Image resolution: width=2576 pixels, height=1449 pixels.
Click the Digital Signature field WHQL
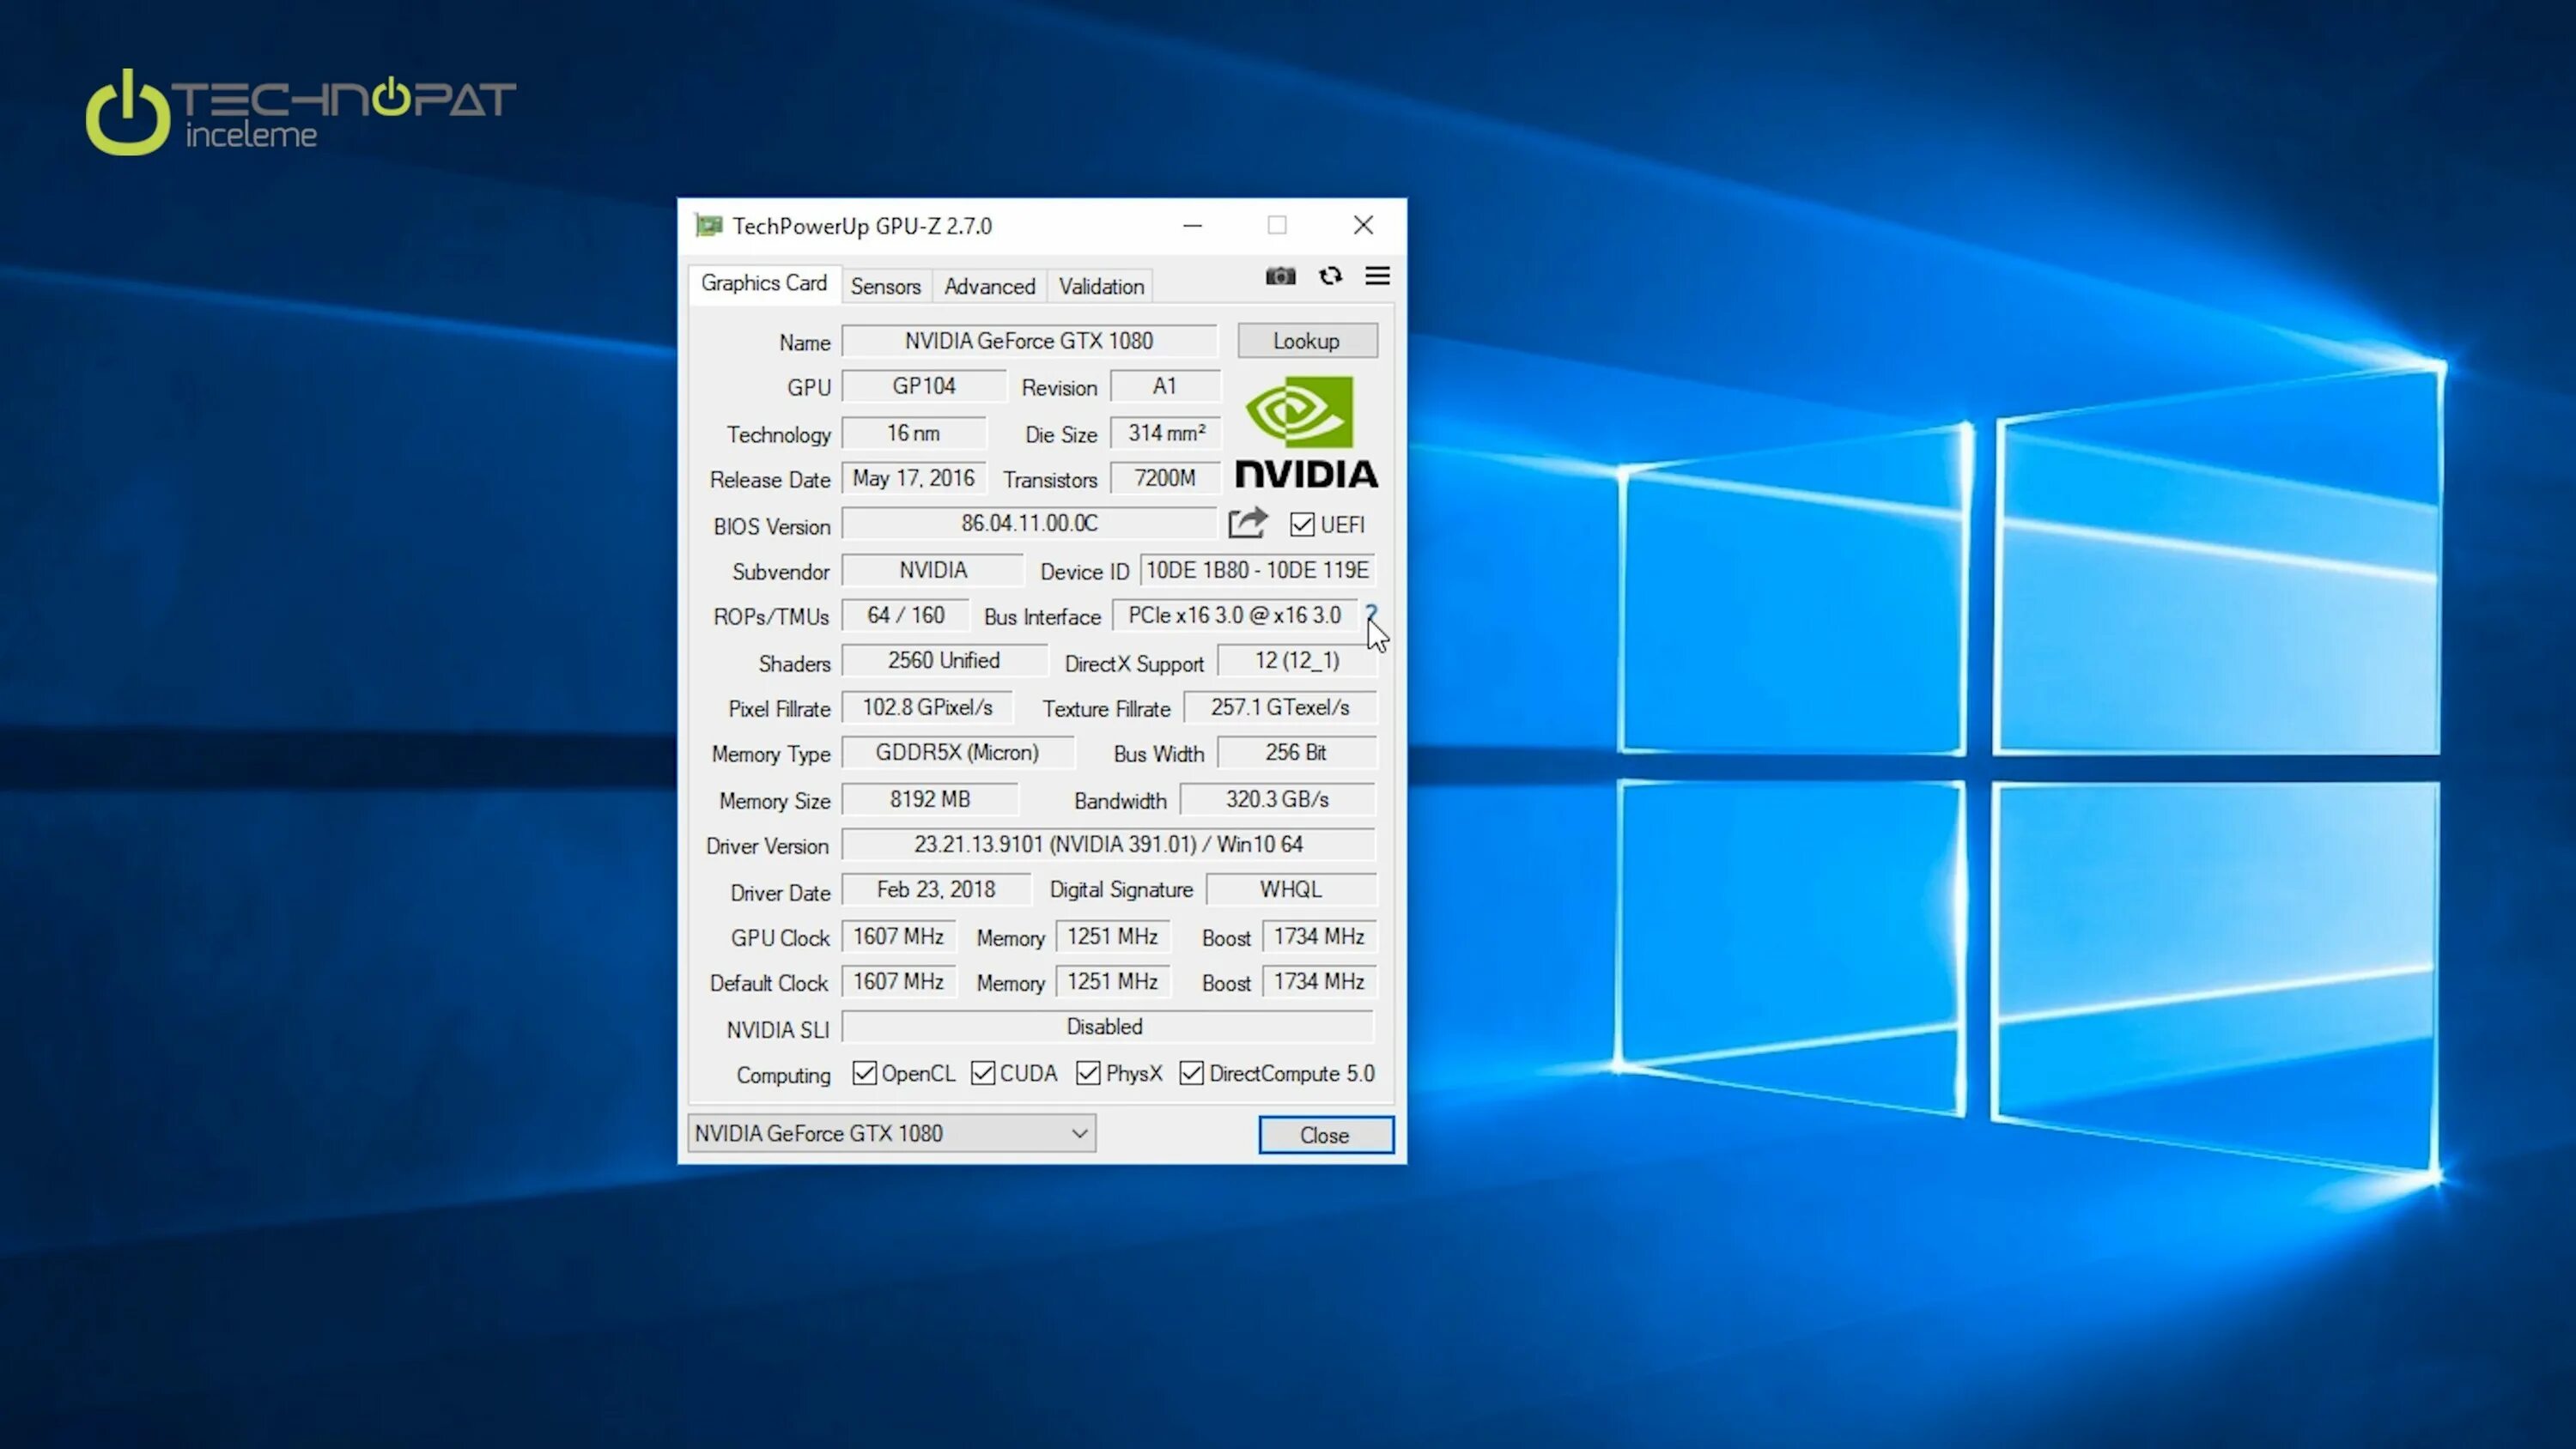(x=1291, y=889)
